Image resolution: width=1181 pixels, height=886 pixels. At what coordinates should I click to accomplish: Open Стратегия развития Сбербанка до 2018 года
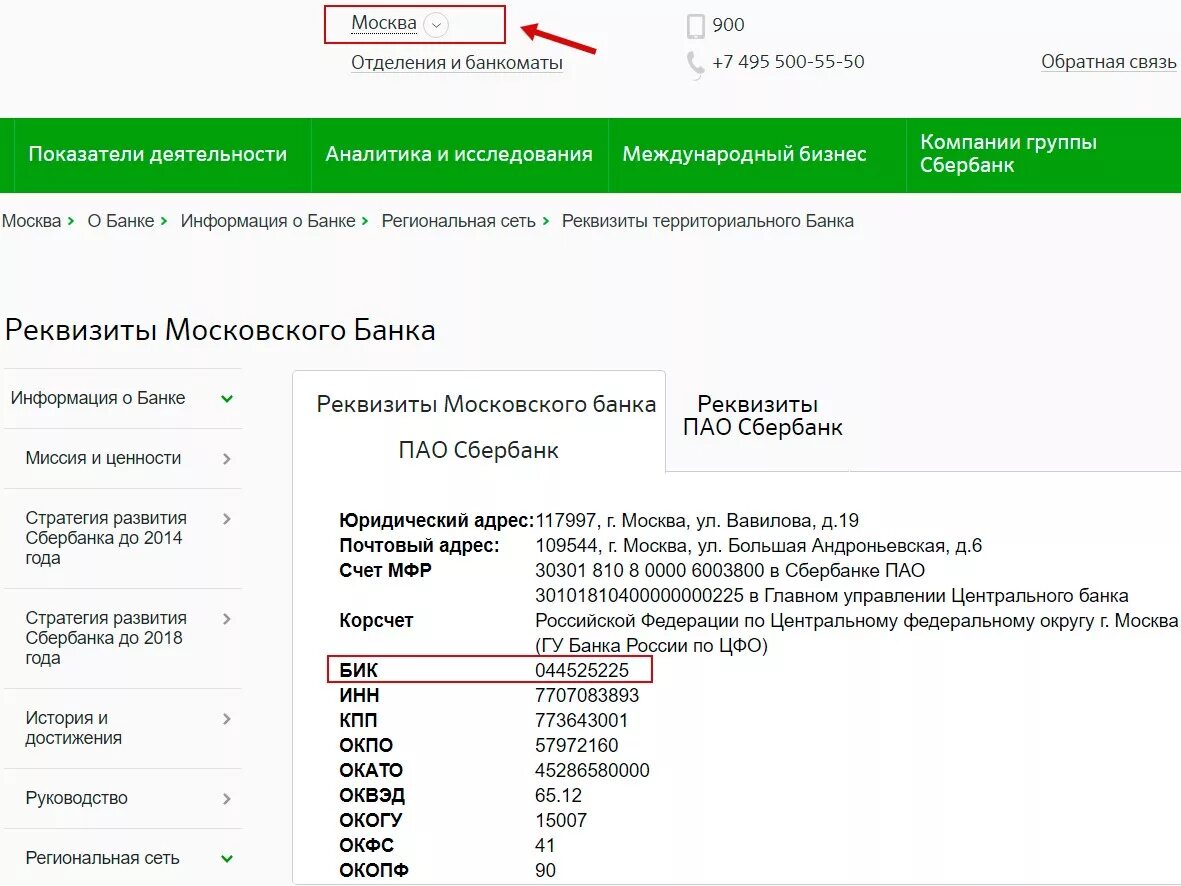pyautogui.click(x=106, y=637)
